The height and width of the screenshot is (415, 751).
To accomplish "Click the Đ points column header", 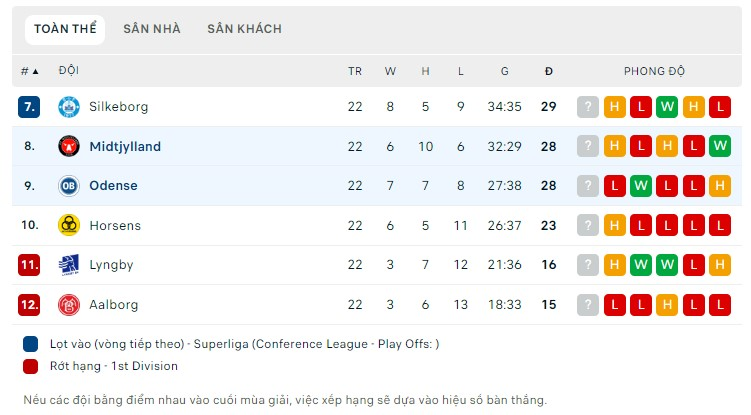I will (x=549, y=71).
